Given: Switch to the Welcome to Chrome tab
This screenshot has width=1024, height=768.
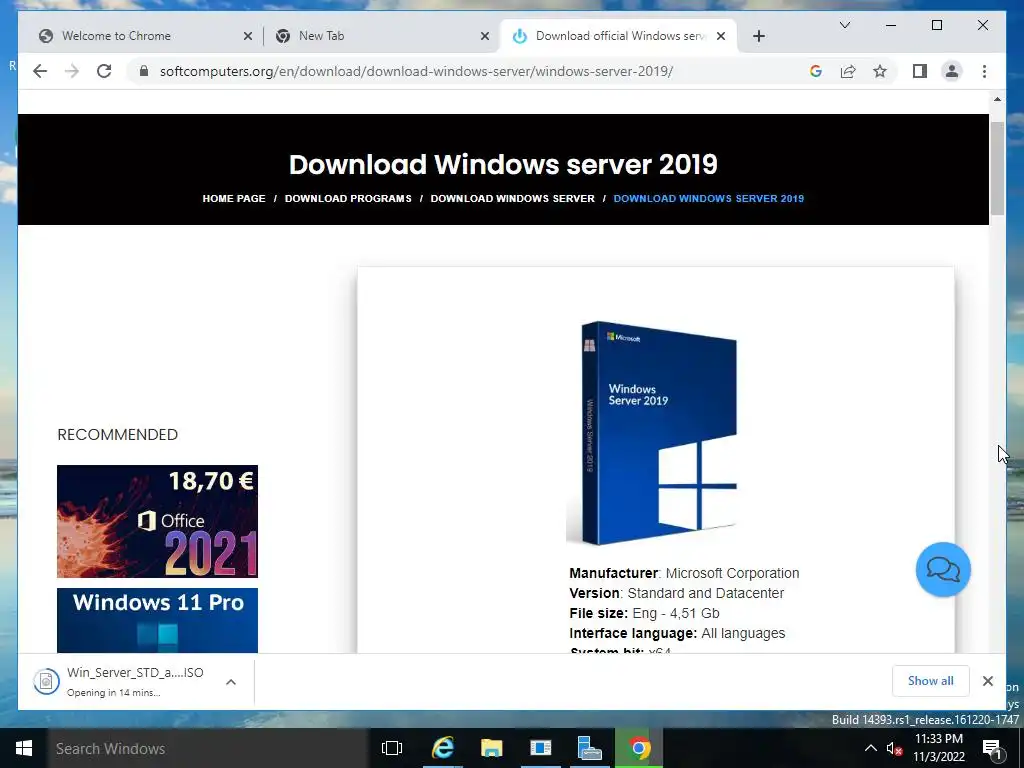Looking at the screenshot, I should (140, 36).
